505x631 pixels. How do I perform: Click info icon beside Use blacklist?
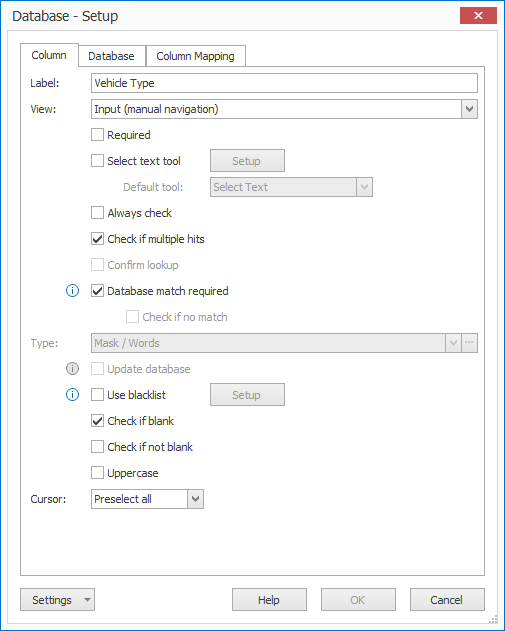[72, 395]
